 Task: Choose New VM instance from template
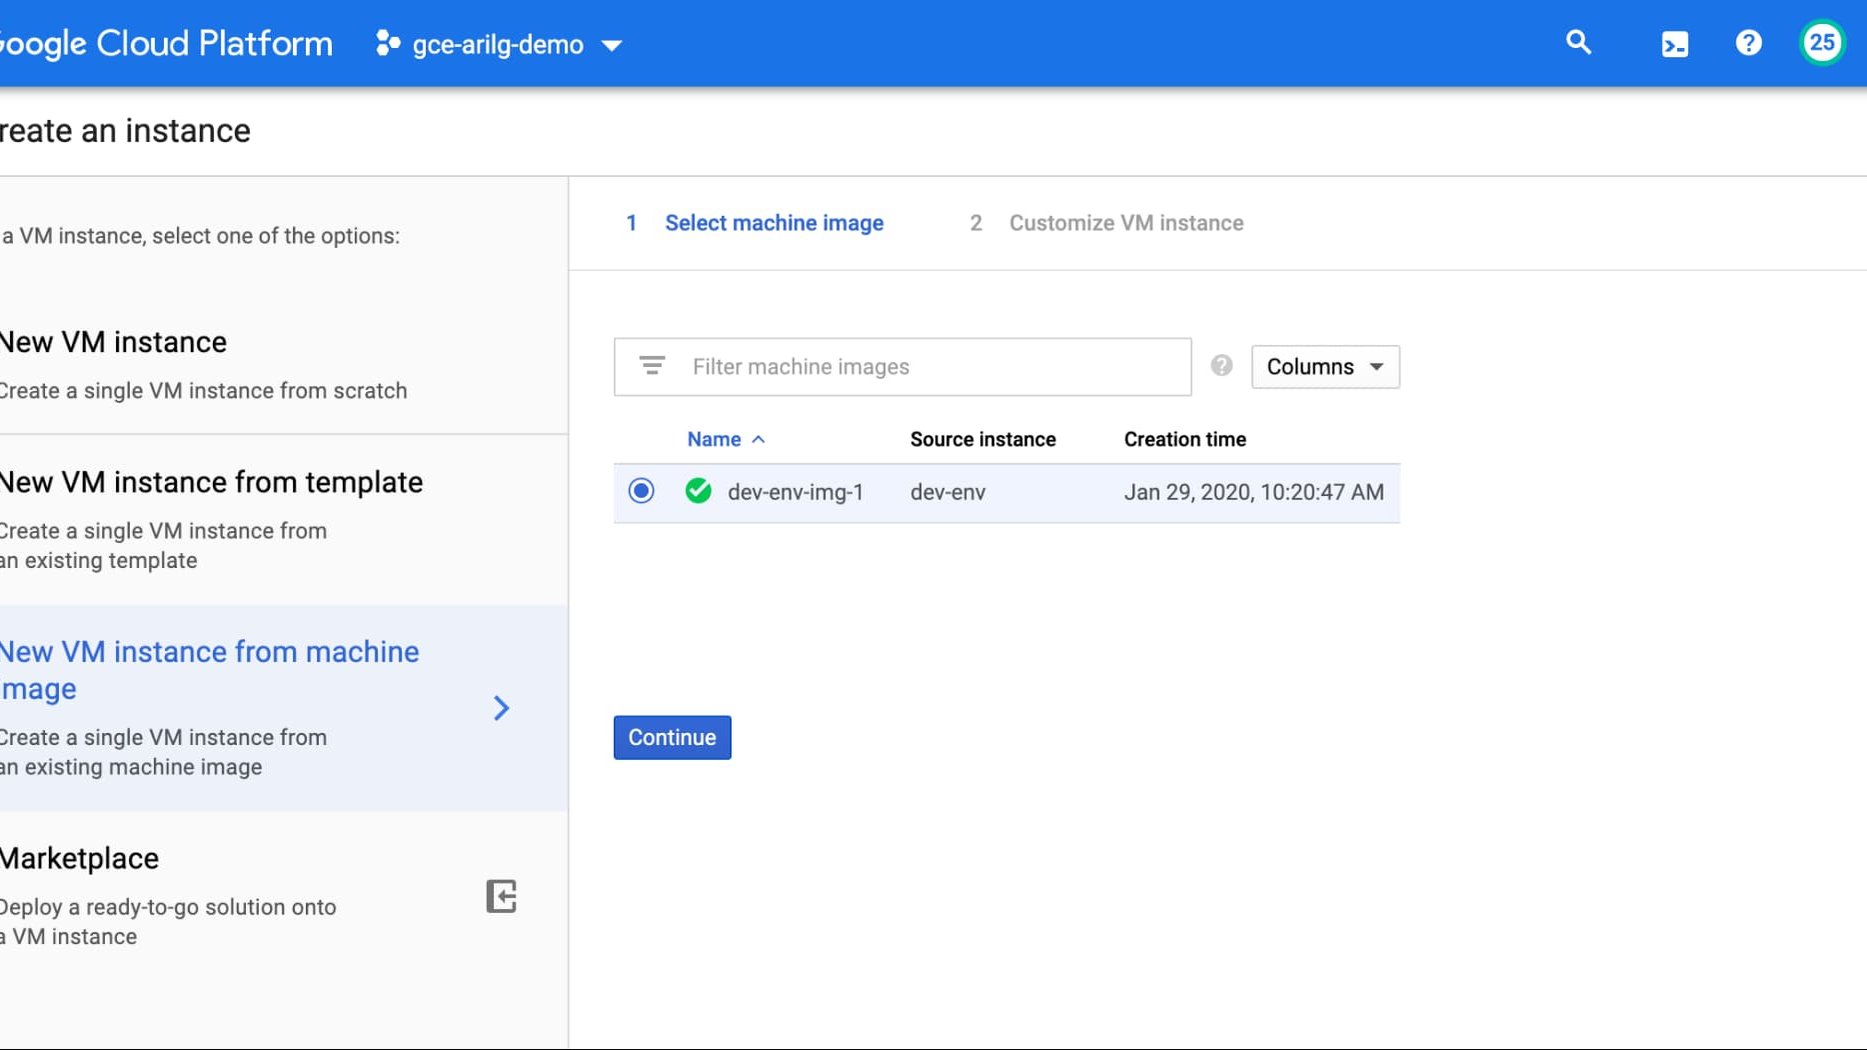click(x=284, y=519)
